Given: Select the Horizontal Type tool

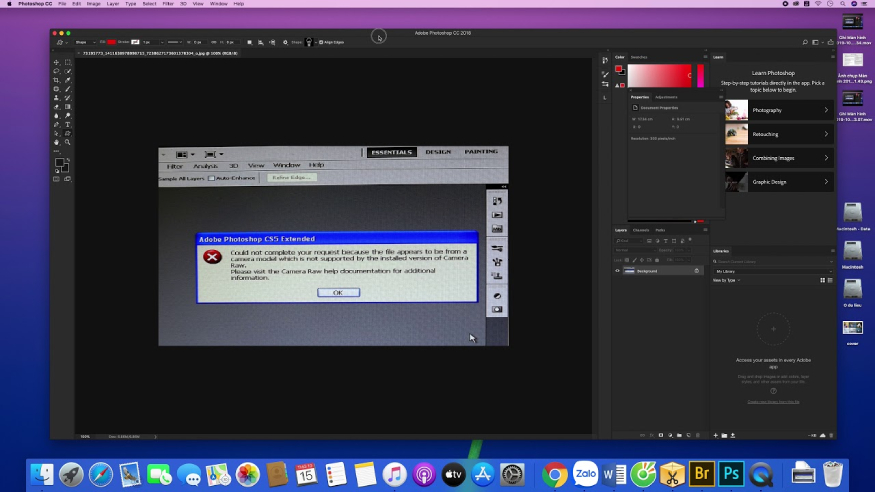Looking at the screenshot, I should (68, 125).
